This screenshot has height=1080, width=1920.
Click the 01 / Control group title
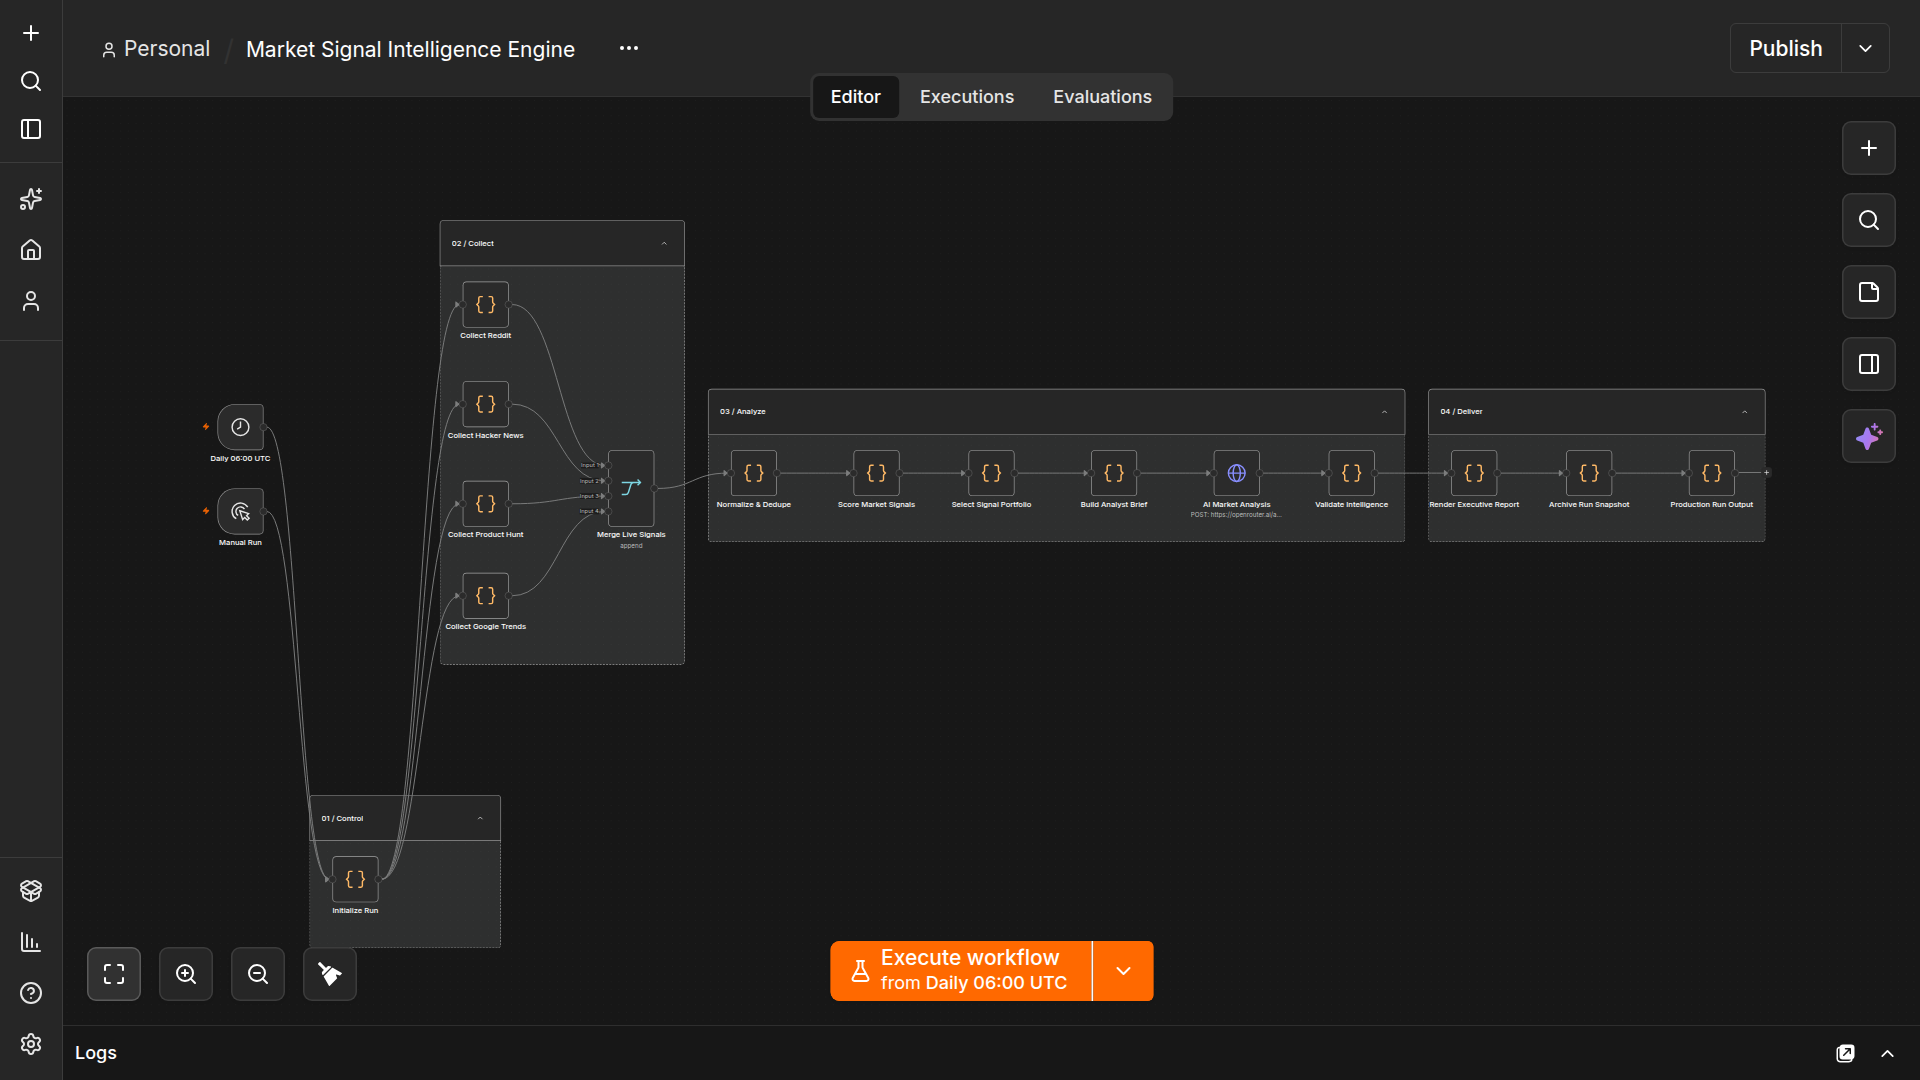(342, 819)
